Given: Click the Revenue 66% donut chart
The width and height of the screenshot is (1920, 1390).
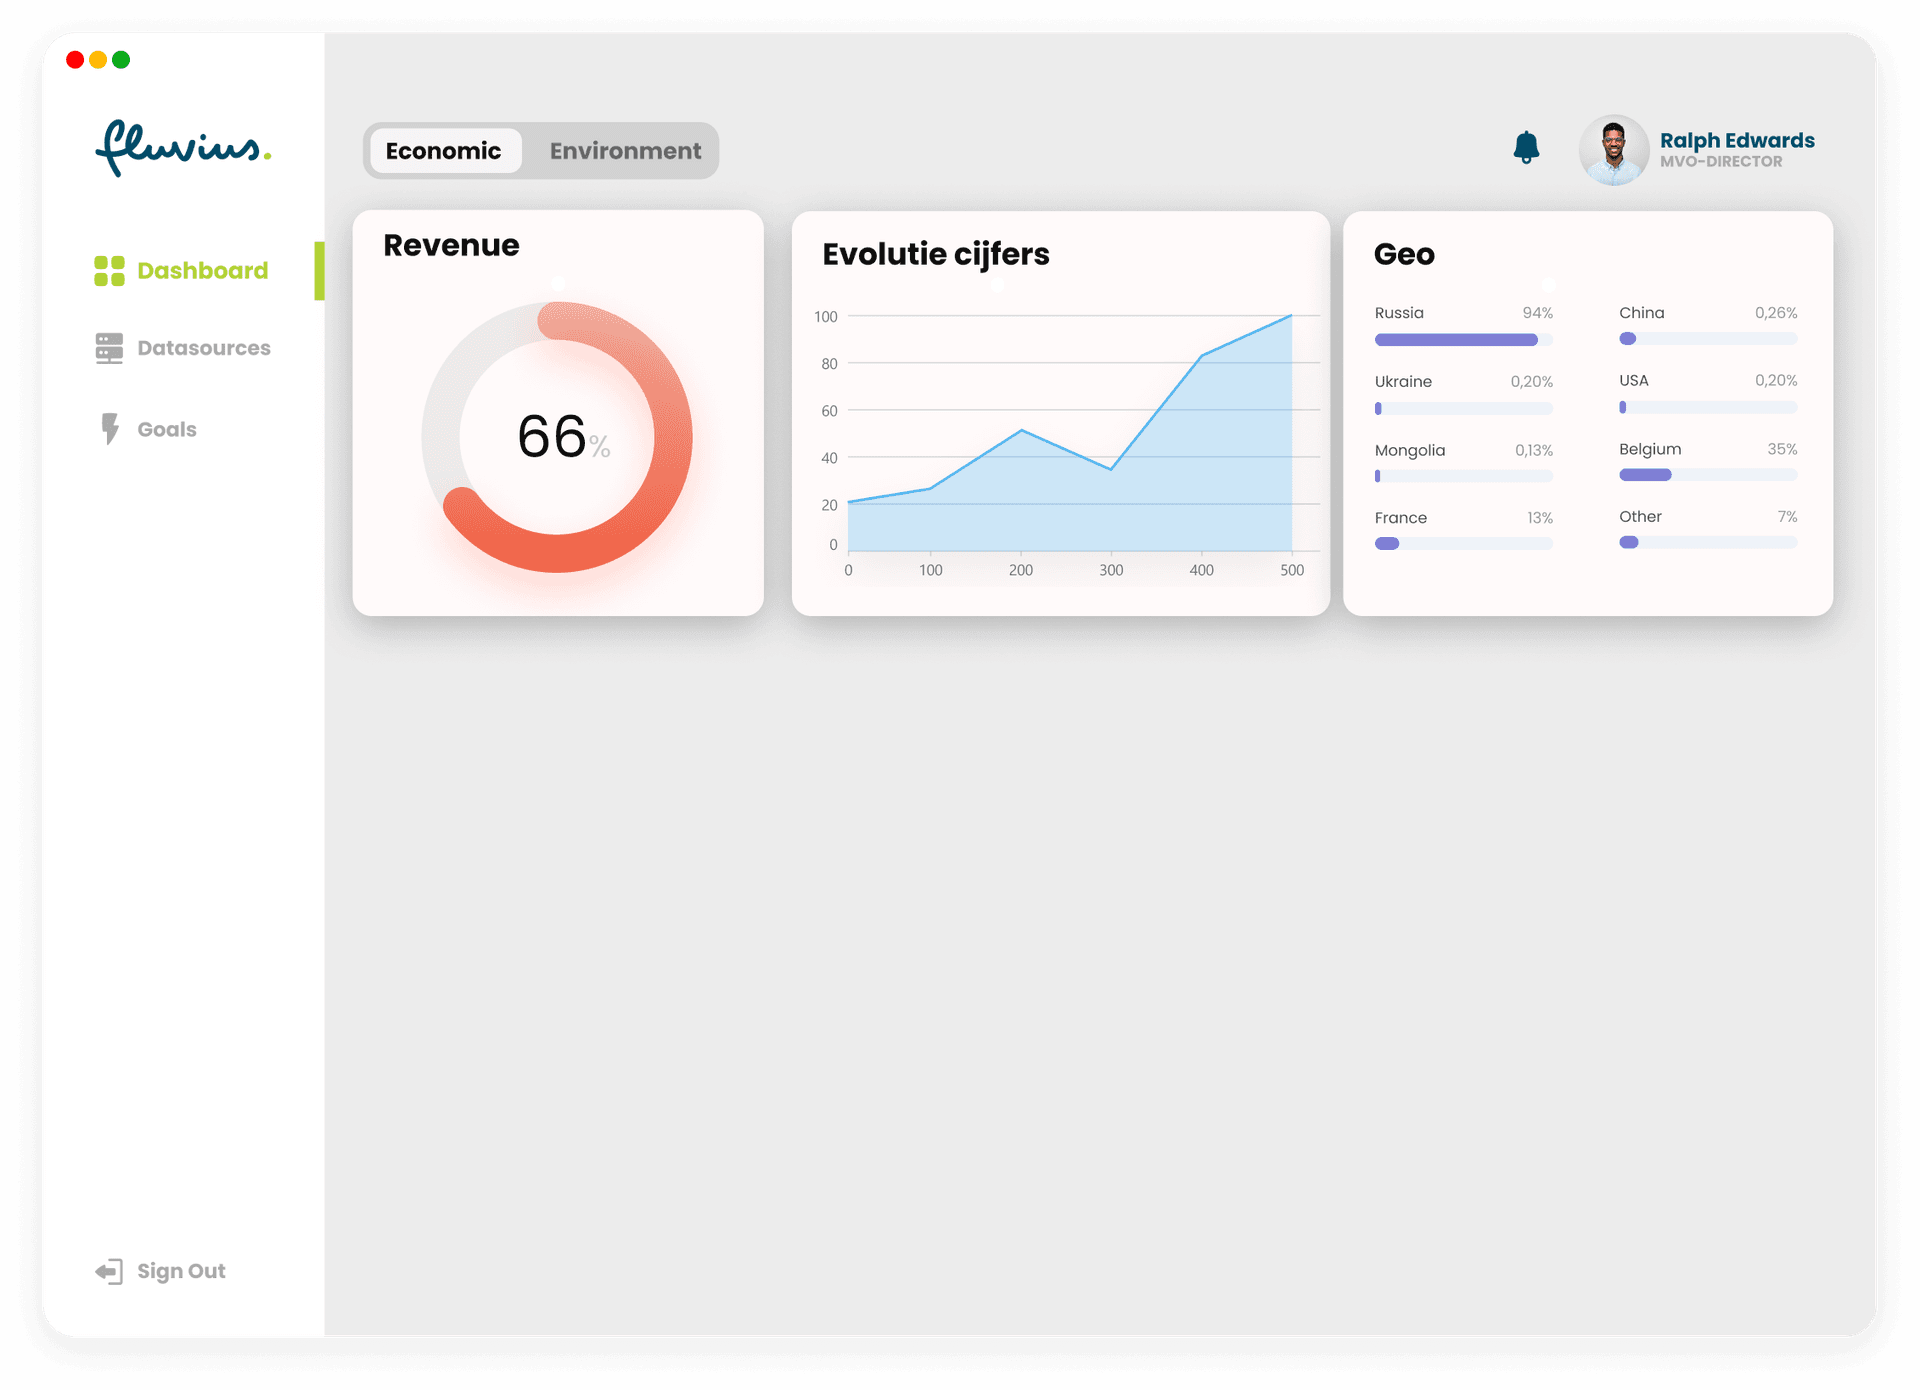Looking at the screenshot, I should [x=557, y=437].
